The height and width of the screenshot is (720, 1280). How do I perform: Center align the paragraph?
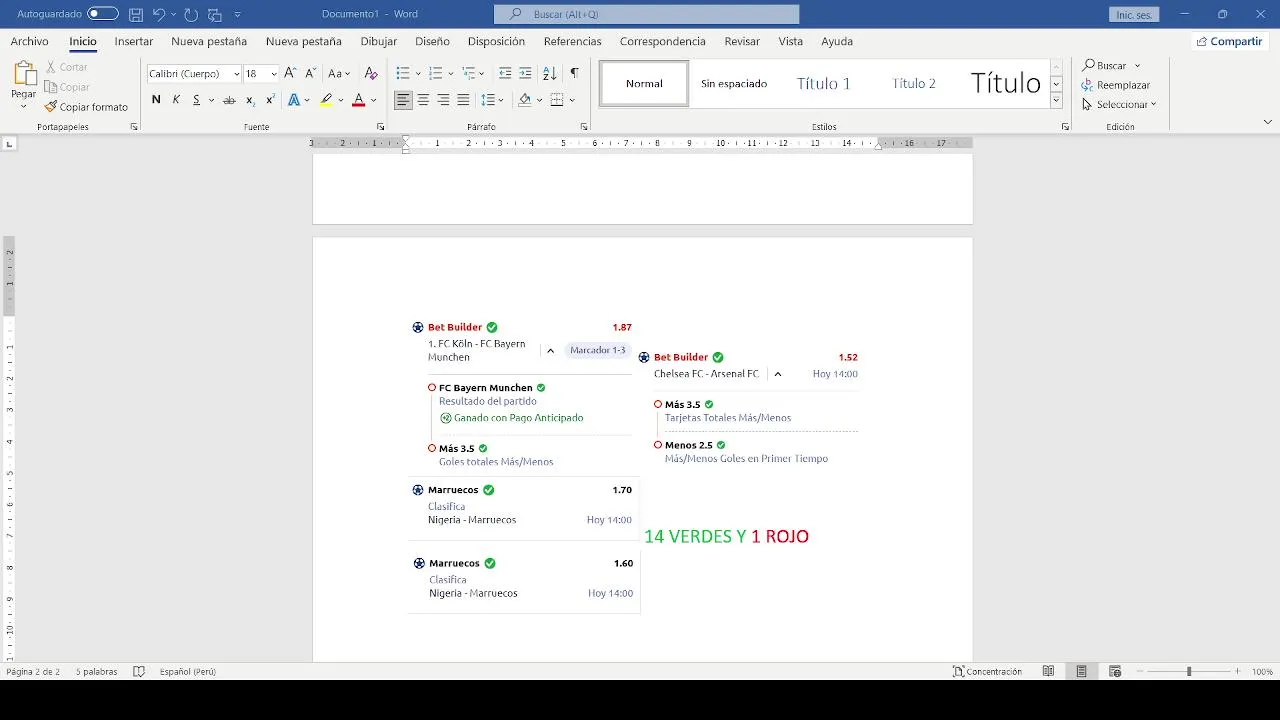[423, 100]
